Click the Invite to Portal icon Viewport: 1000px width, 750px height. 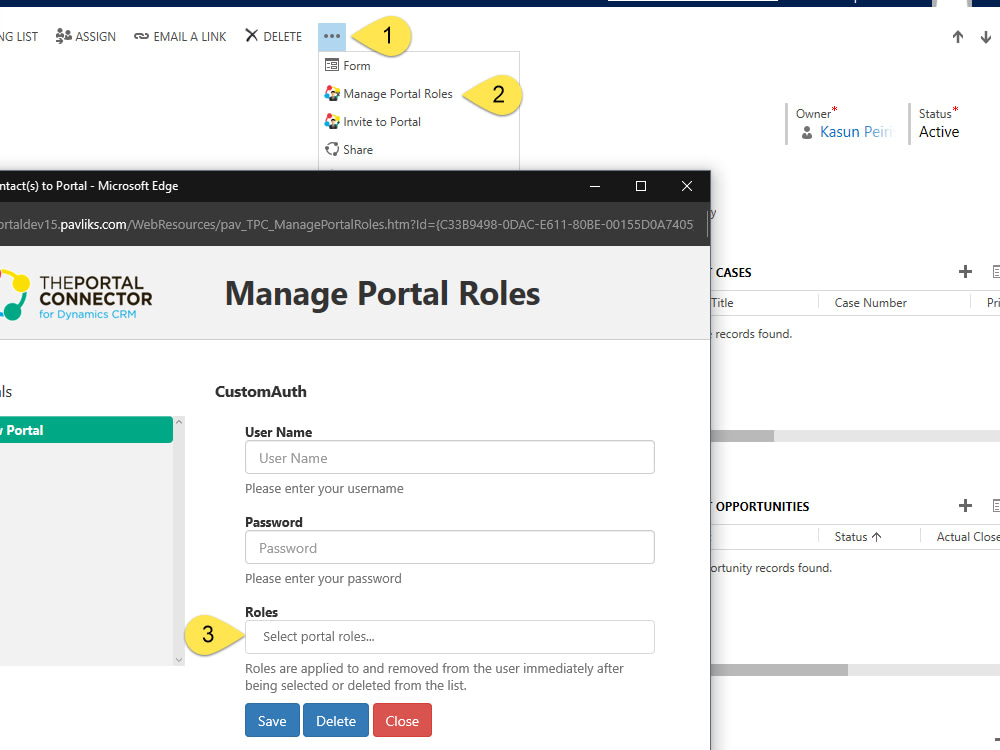click(x=332, y=121)
